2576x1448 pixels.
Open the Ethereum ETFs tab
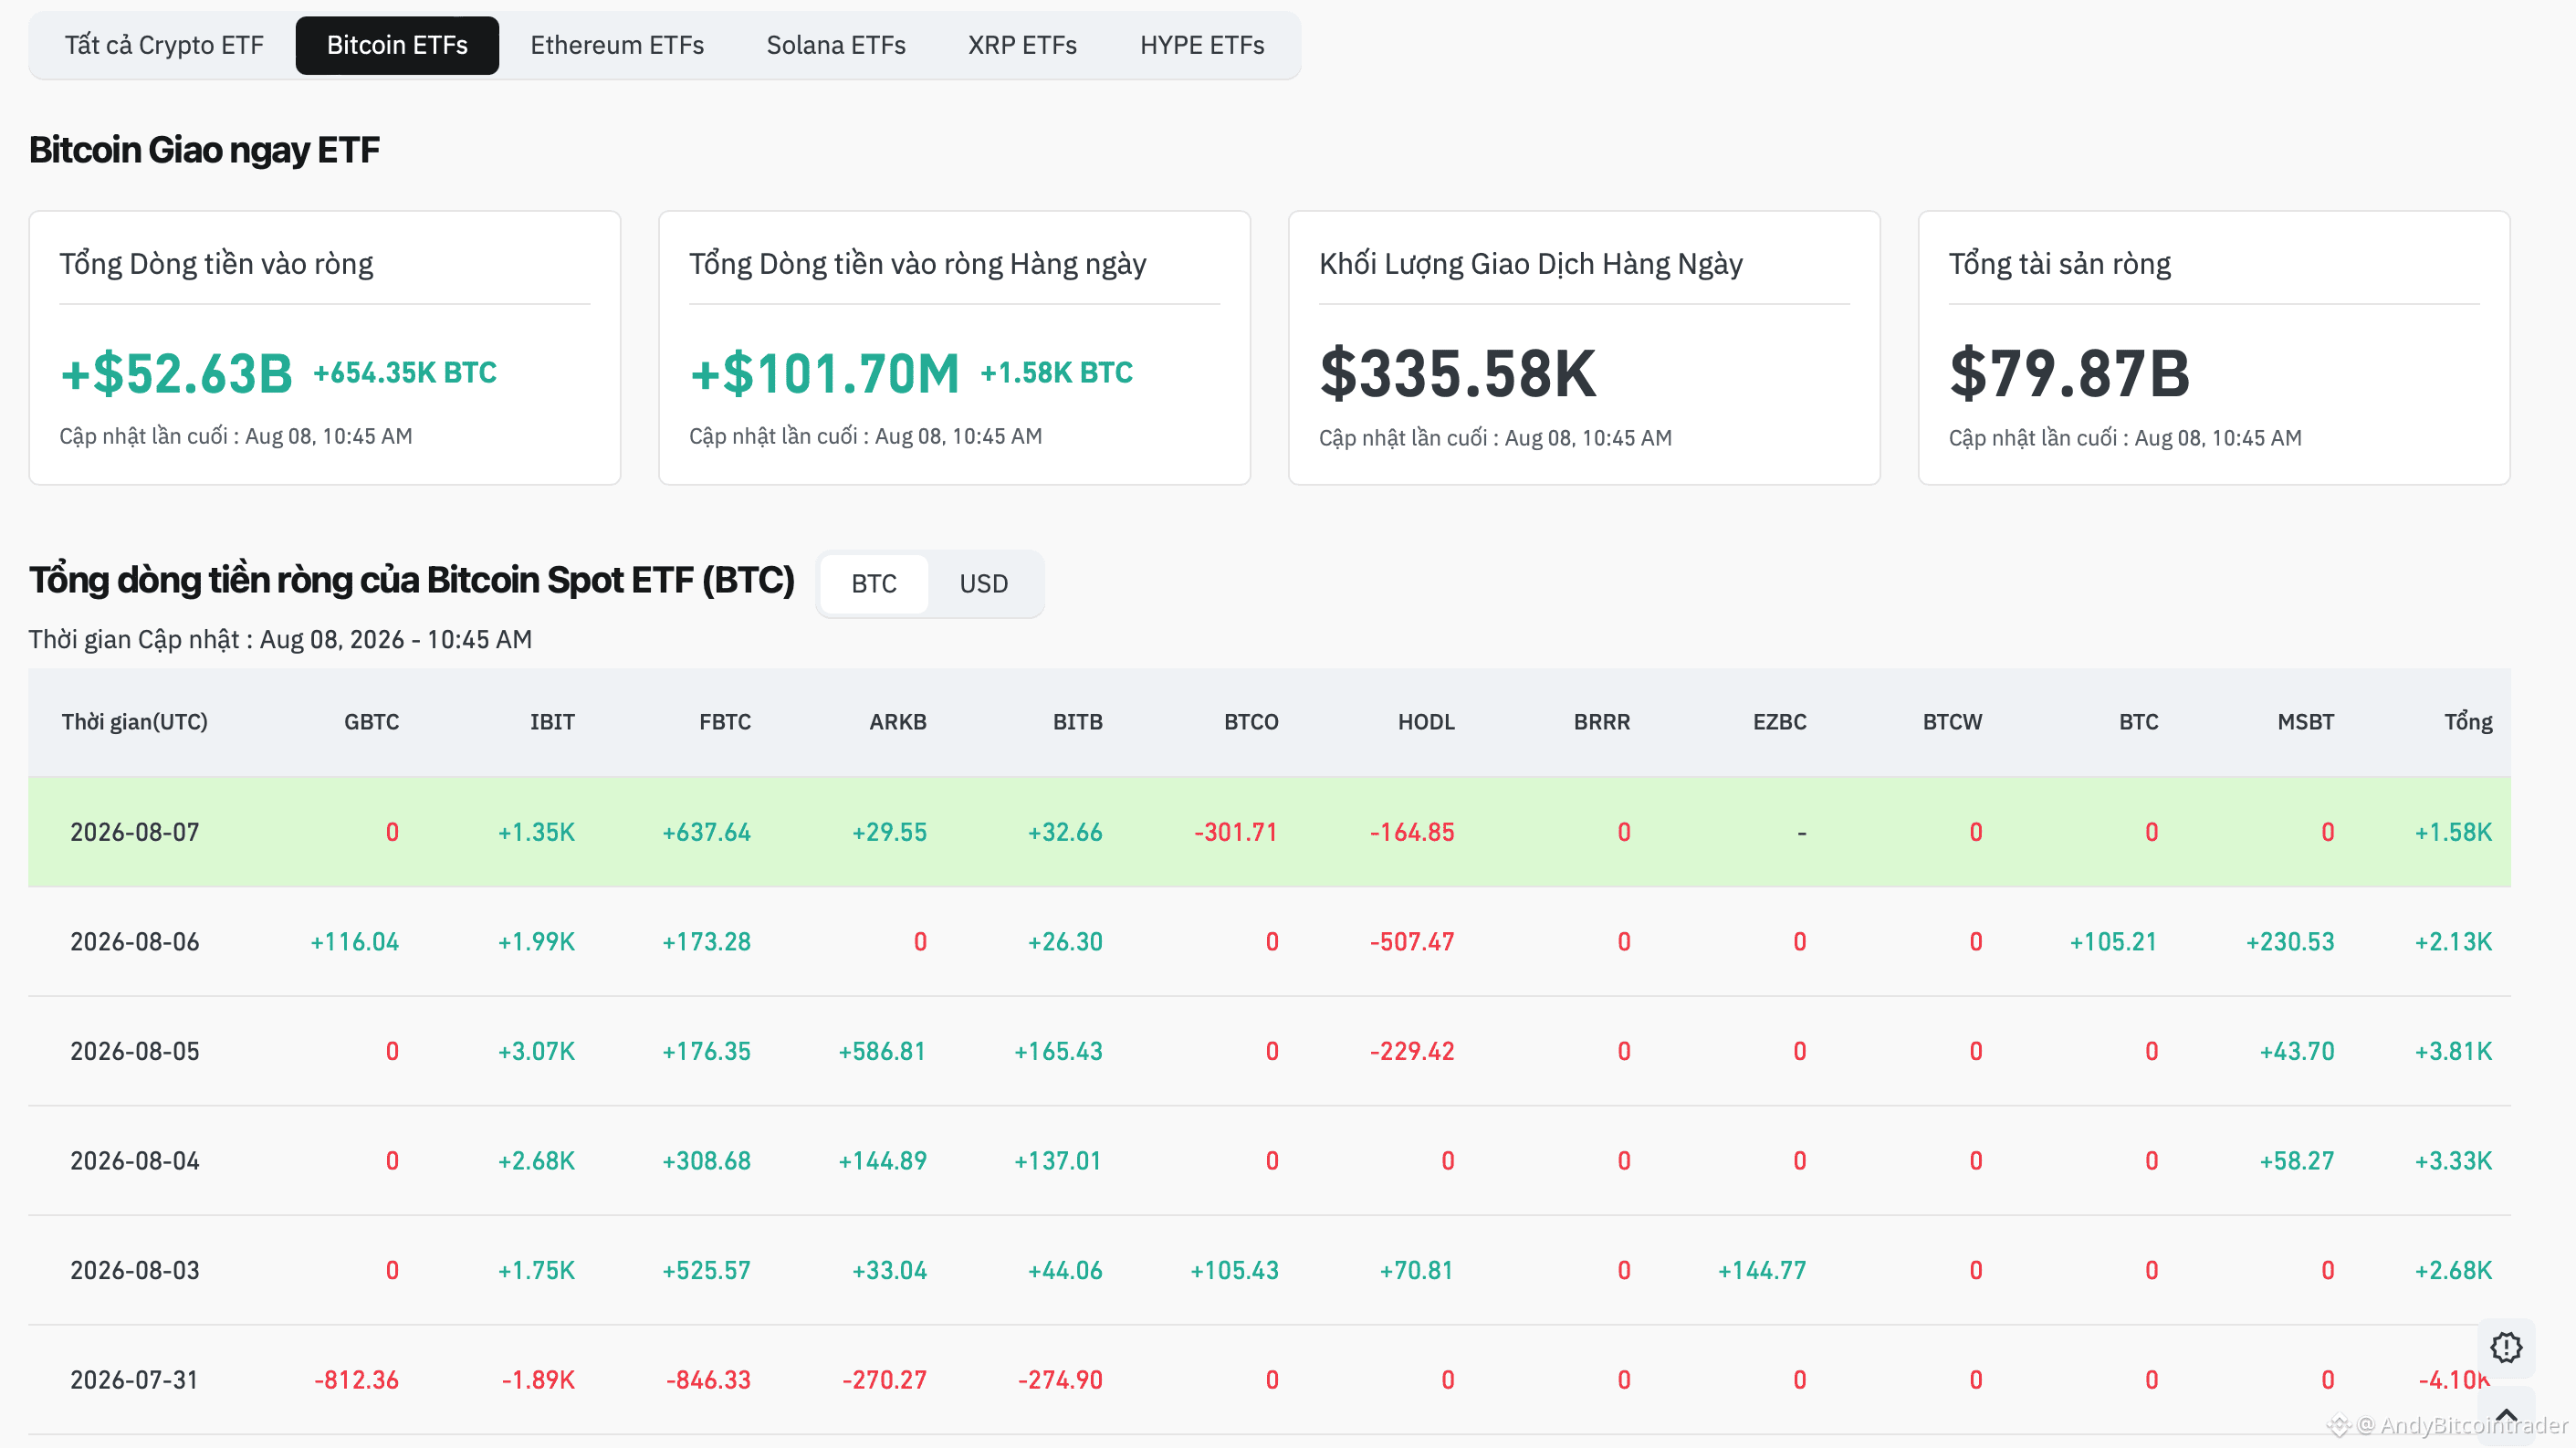click(617, 46)
